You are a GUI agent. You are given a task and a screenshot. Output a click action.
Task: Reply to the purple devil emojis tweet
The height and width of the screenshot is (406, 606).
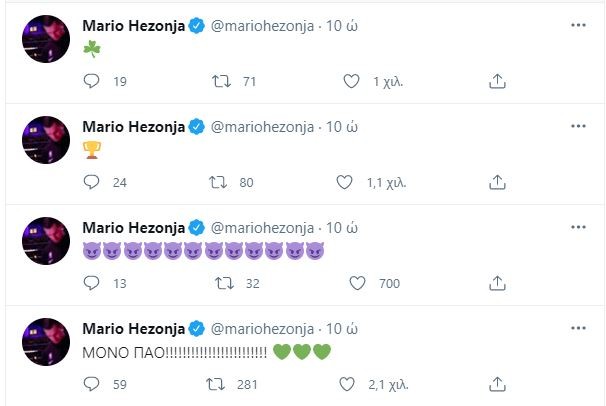pos(92,283)
